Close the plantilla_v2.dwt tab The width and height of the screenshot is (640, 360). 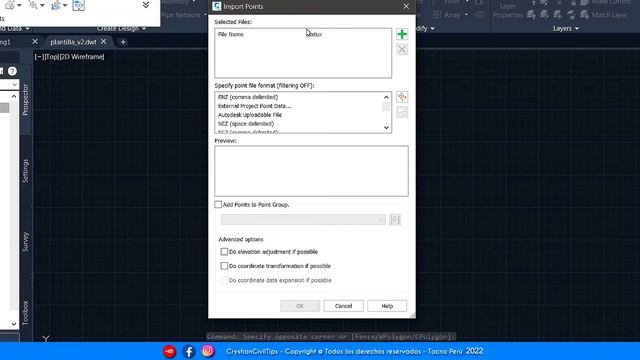tap(104, 42)
